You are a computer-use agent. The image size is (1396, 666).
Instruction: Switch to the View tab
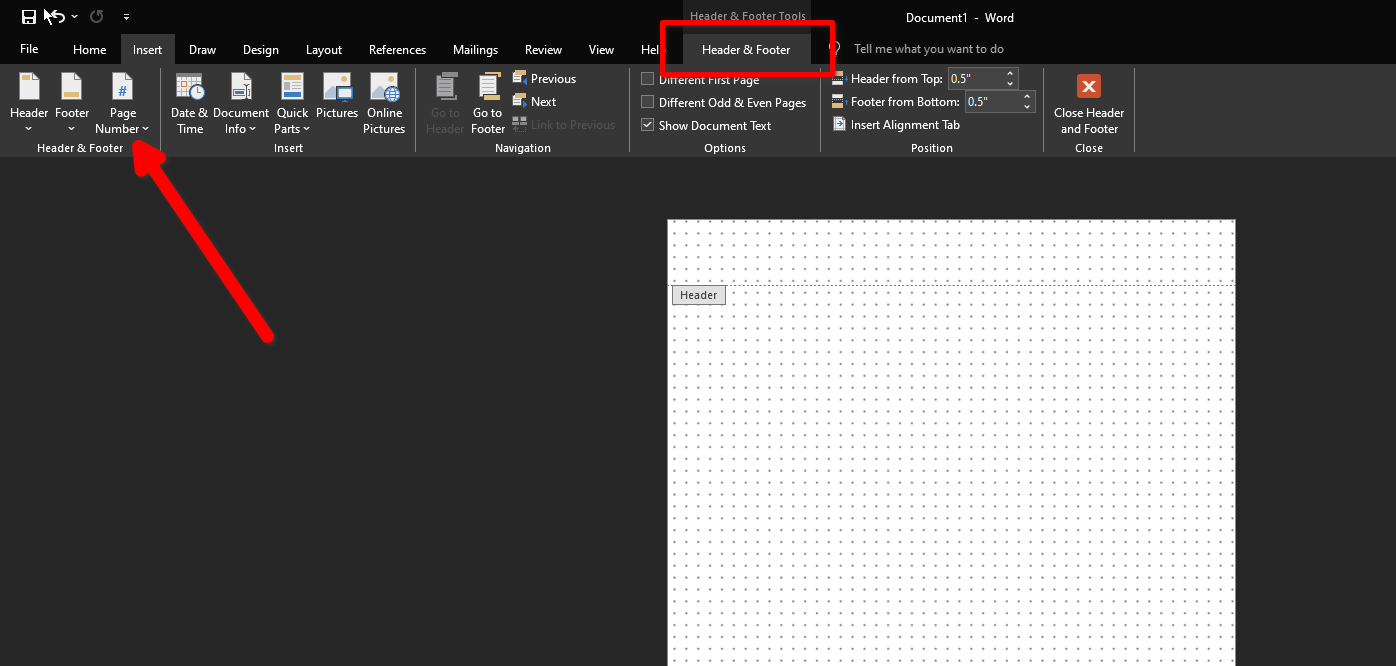point(601,50)
